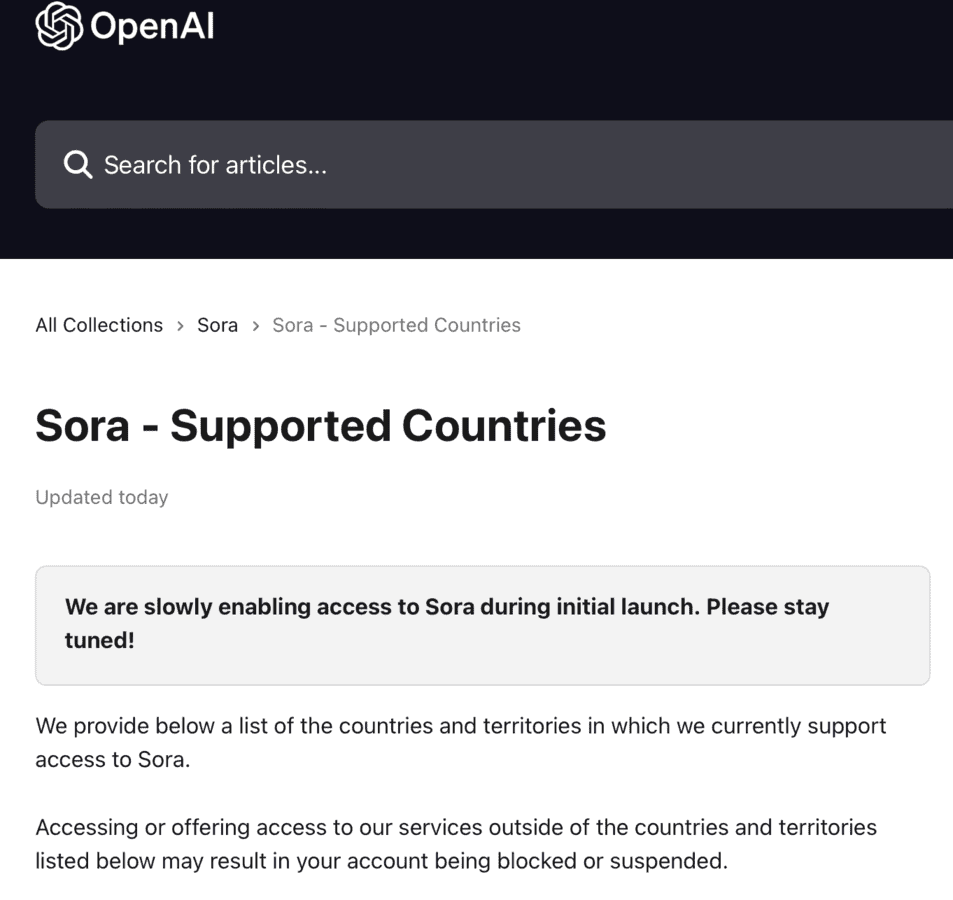
Task: Click the chevron after the Sora breadcrumb
Action: click(256, 326)
